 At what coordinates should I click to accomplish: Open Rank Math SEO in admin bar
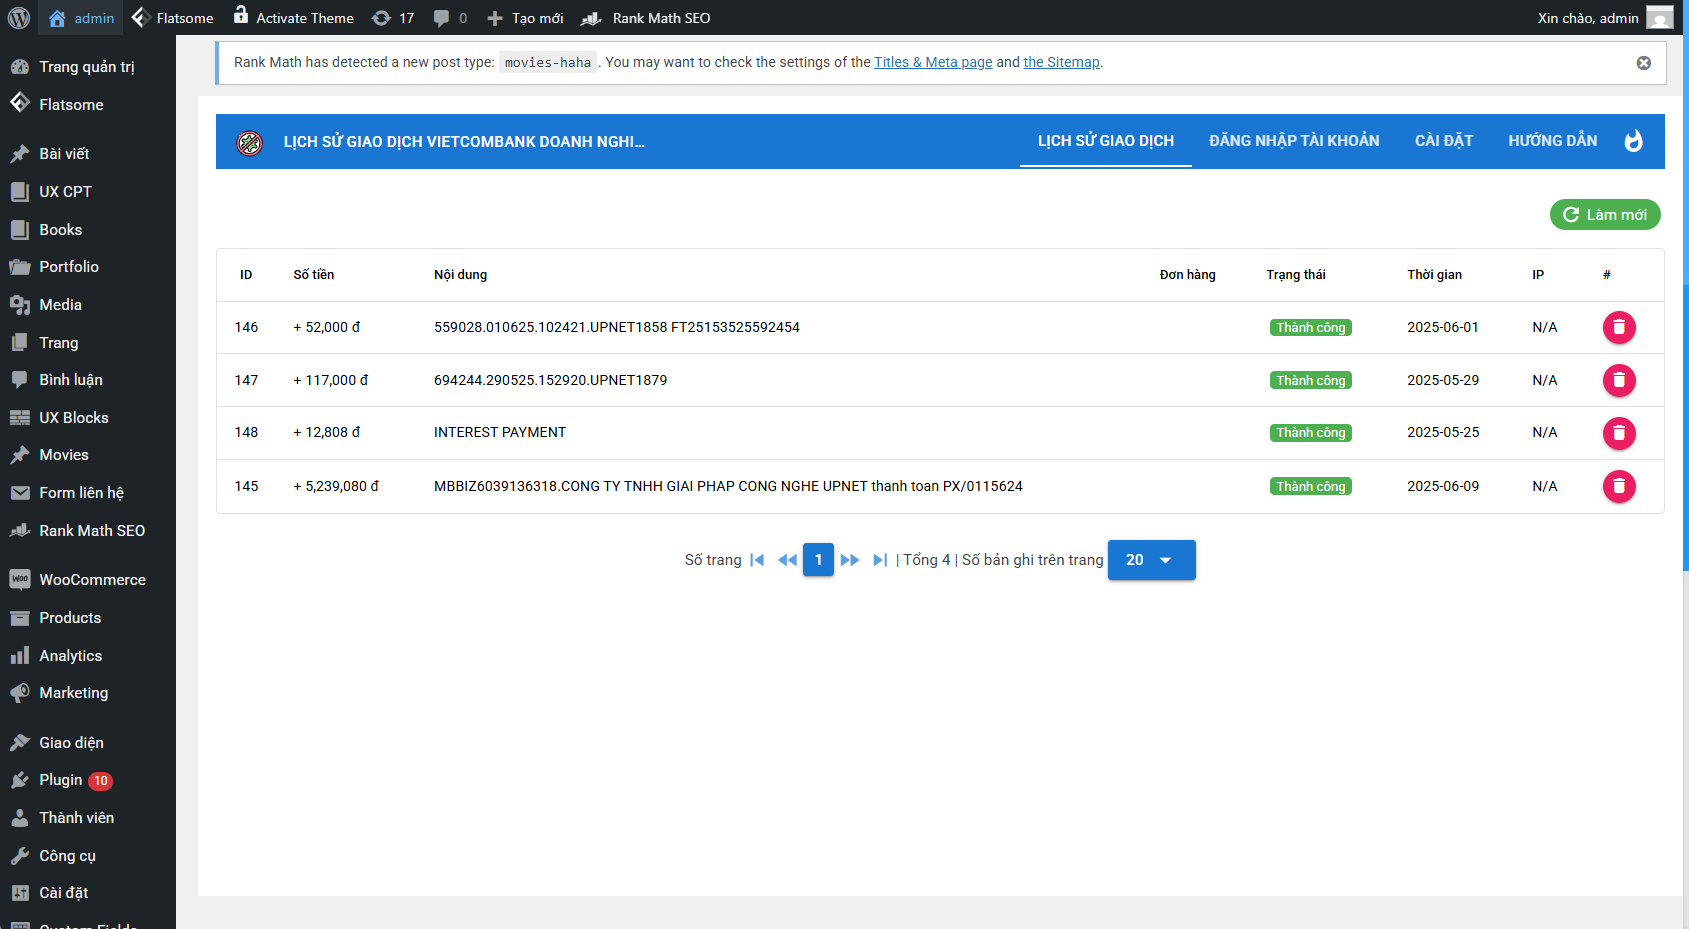click(646, 18)
